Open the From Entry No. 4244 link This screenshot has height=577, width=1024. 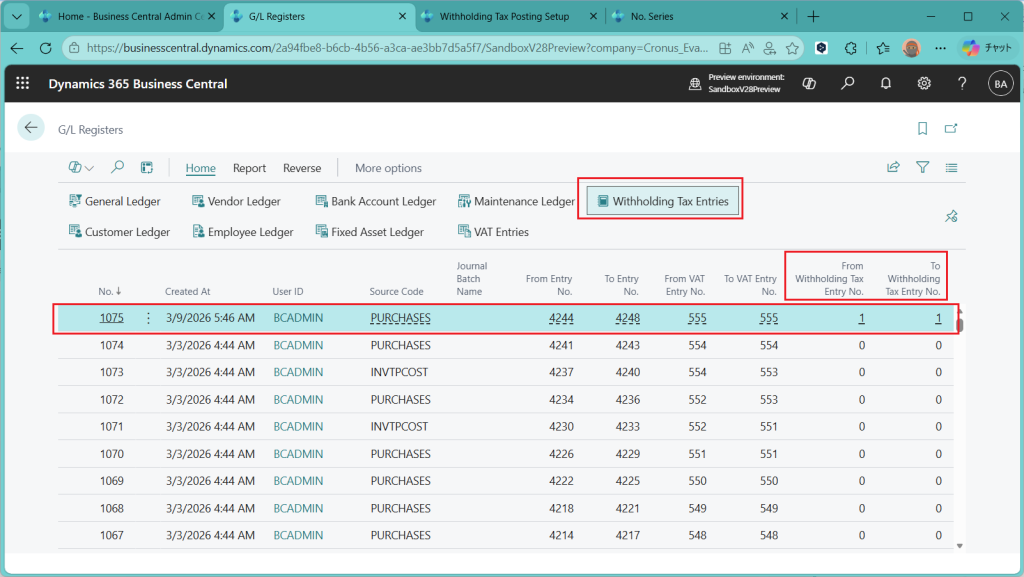click(x=560, y=319)
